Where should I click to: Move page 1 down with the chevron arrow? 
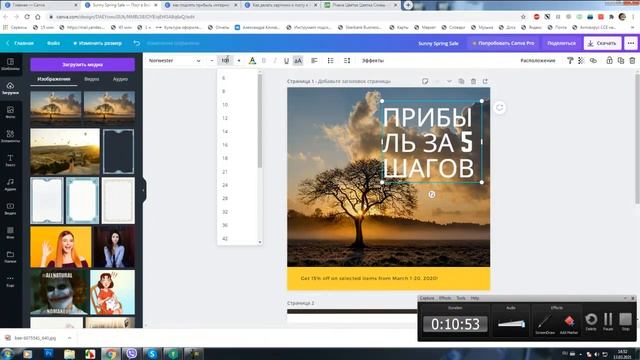point(449,81)
